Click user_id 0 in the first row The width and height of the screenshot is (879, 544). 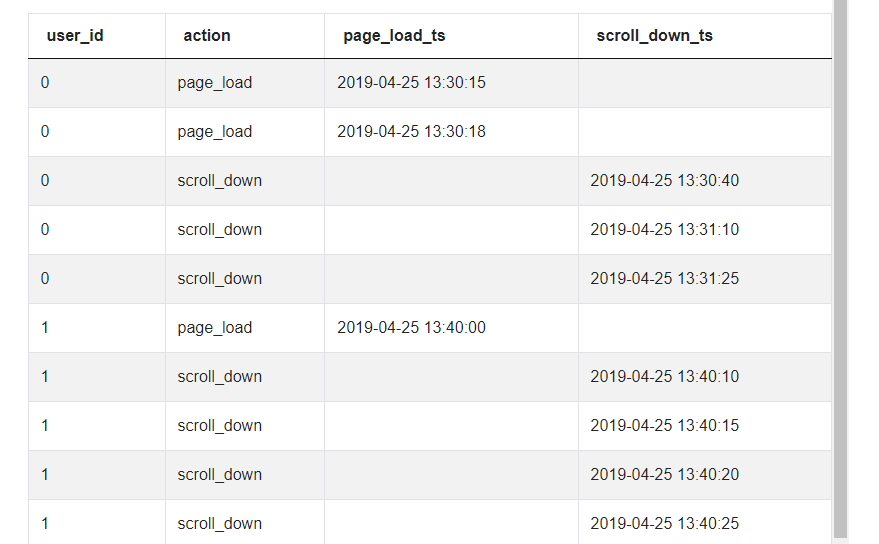[45, 82]
